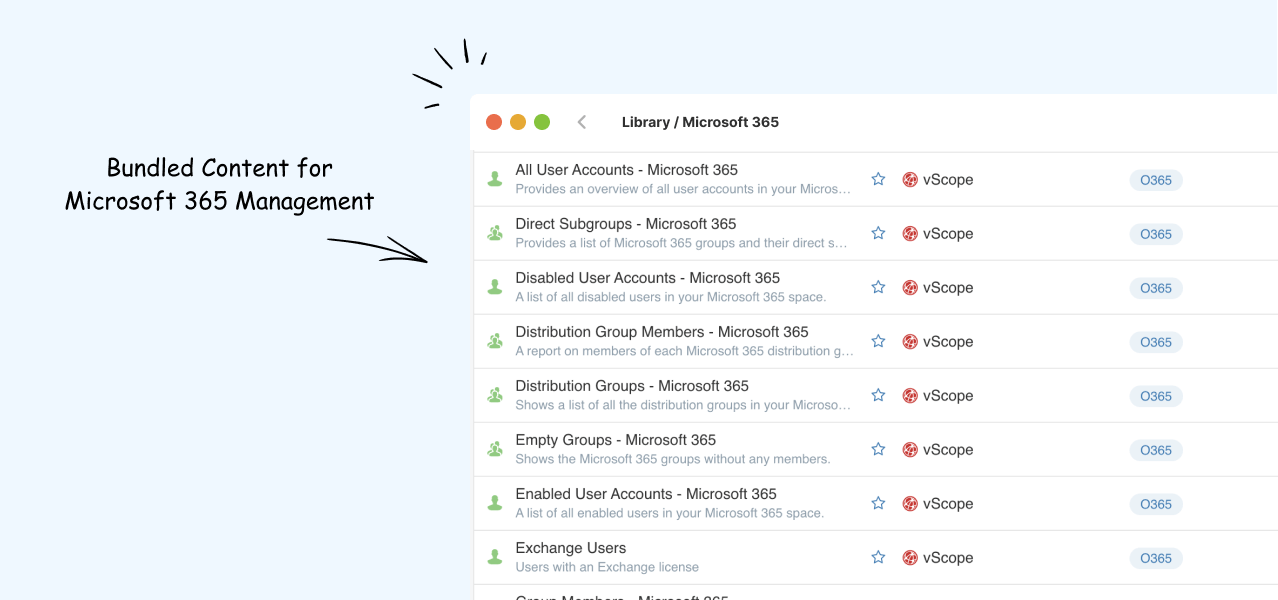The height and width of the screenshot is (600, 1278).
Task: Select user icon beside Enabled User Accounts
Action: point(494,503)
